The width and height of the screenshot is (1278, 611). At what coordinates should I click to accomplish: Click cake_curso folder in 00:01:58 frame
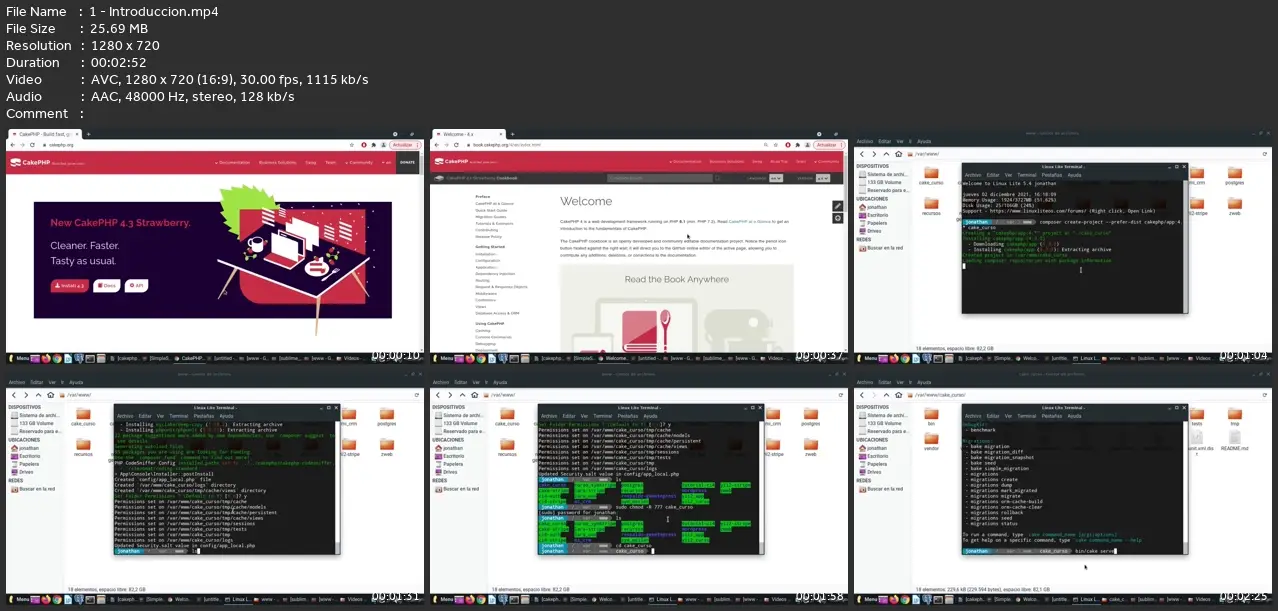(x=507, y=418)
